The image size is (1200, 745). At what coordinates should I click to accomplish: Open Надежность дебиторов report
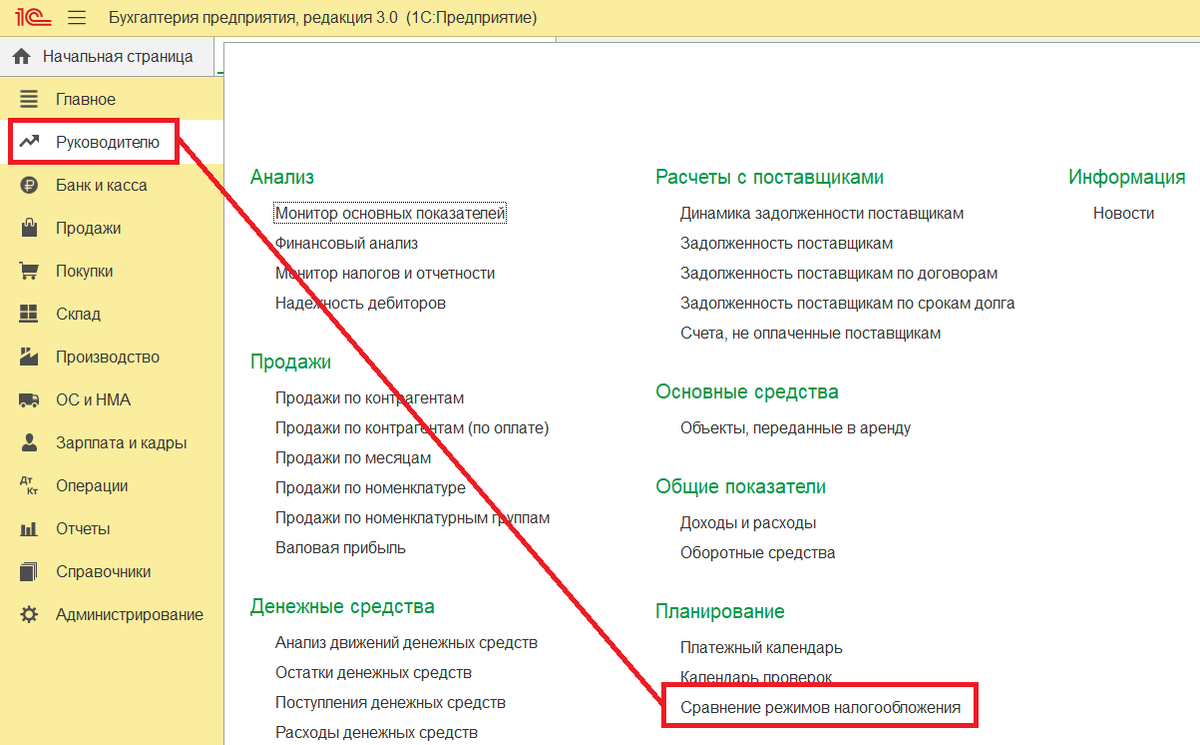pyautogui.click(x=360, y=303)
